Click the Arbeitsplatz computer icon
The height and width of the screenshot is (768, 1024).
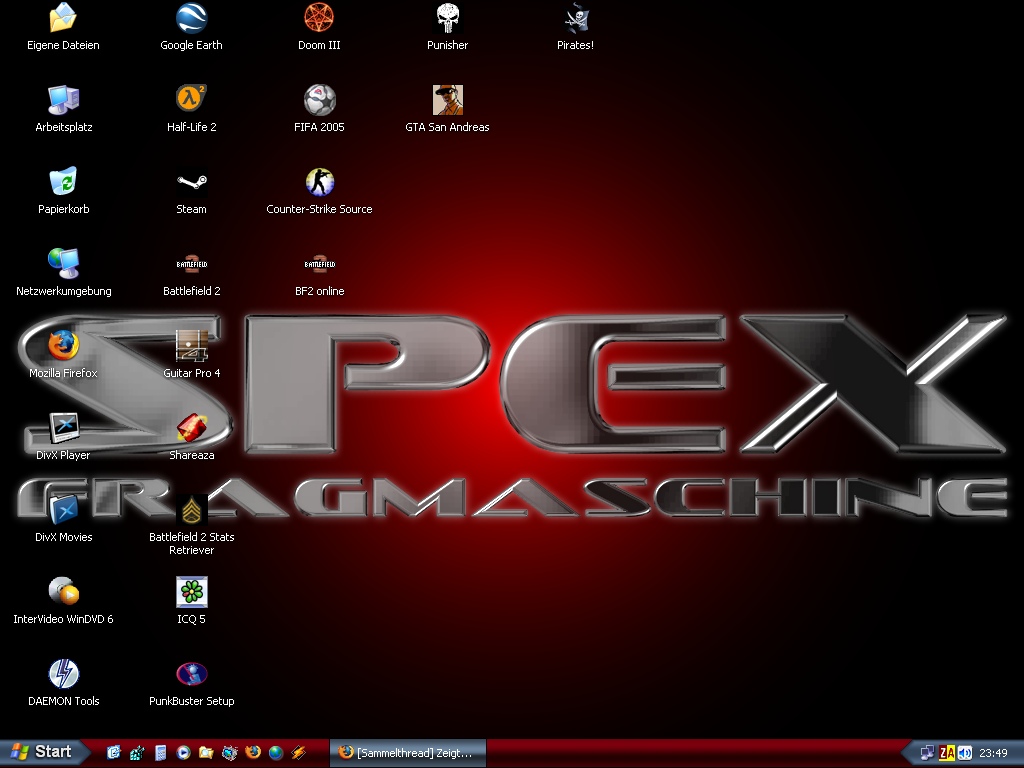(x=63, y=100)
